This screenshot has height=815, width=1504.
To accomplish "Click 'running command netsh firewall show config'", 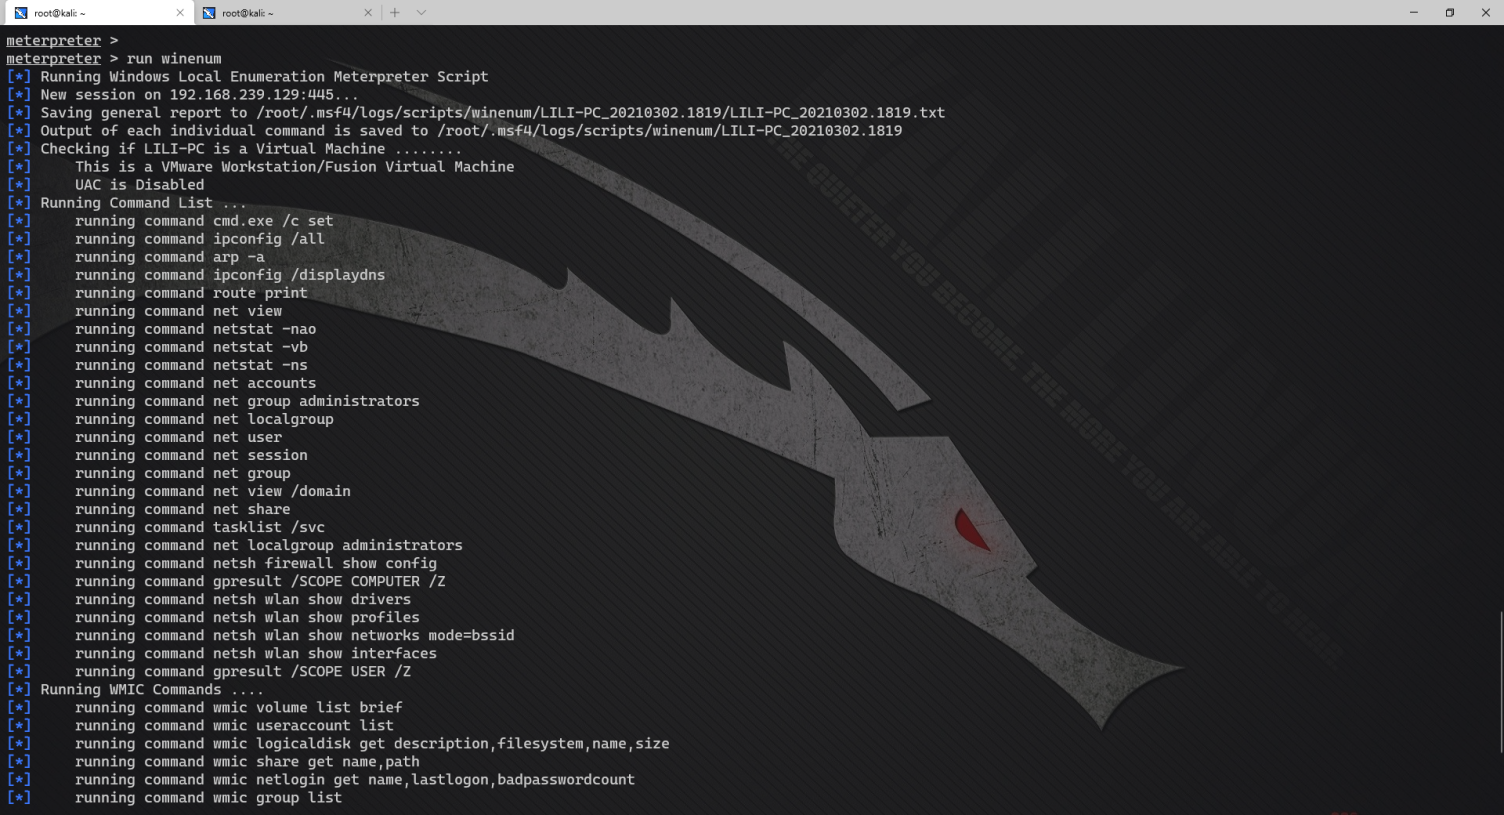I will 256,563.
